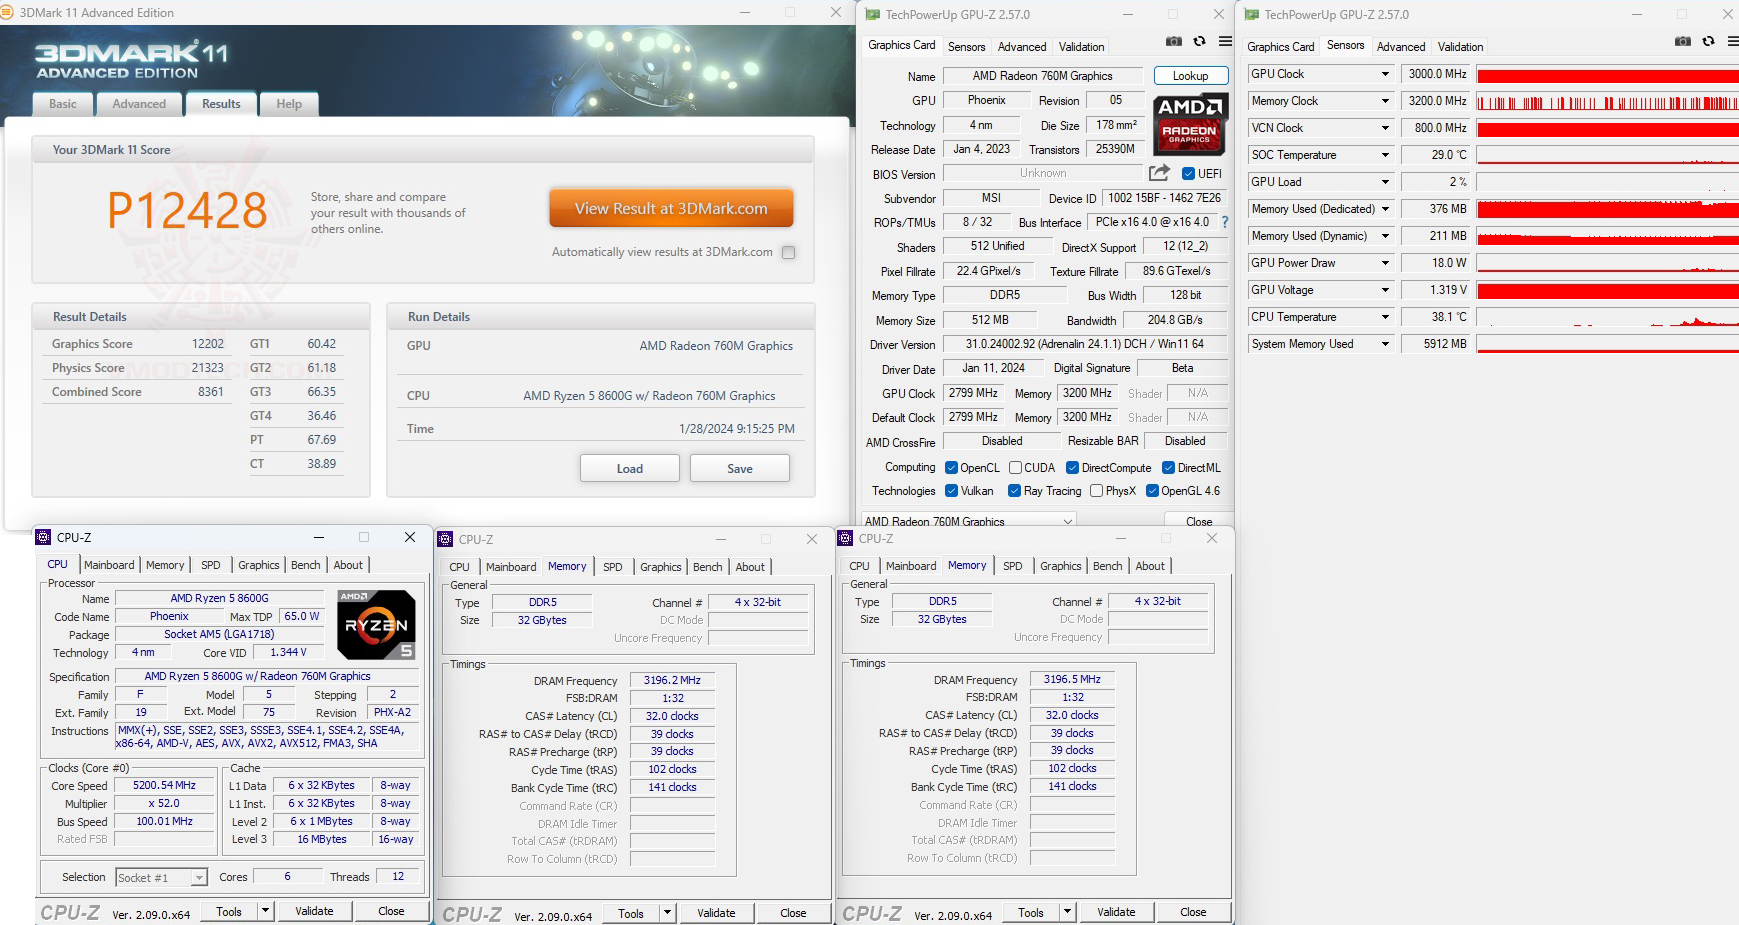The image size is (1739, 925).
Task: Enable the CUDA checkbox
Action: tap(1016, 468)
